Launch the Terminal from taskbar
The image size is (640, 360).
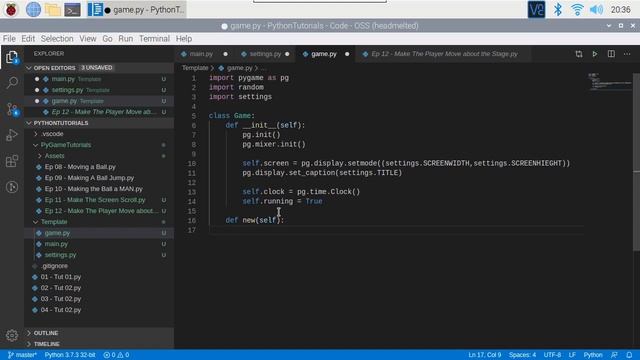click(x=72, y=9)
